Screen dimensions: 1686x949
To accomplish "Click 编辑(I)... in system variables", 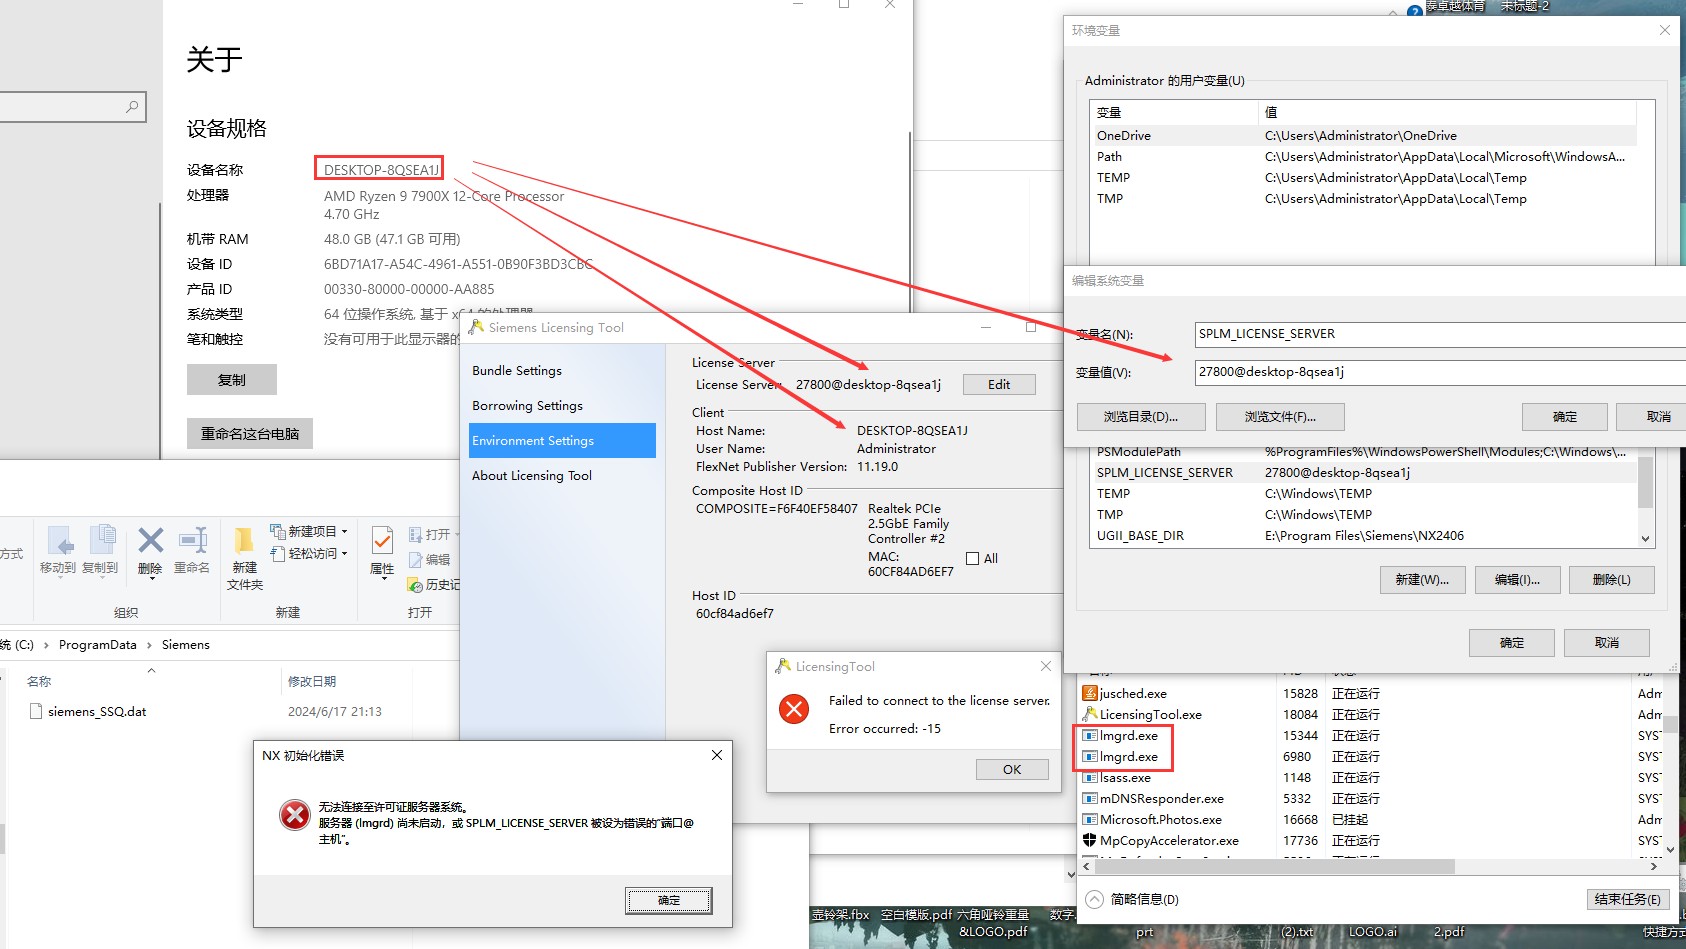I will pos(1517,580).
